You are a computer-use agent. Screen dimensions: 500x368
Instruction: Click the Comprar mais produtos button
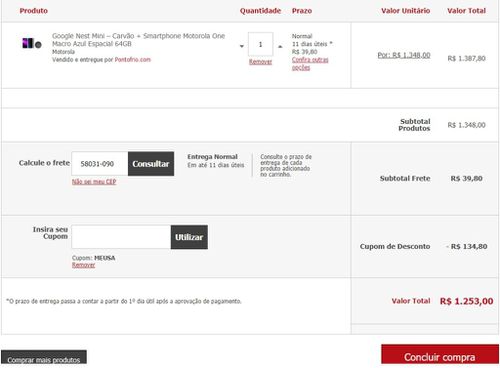(x=44, y=357)
